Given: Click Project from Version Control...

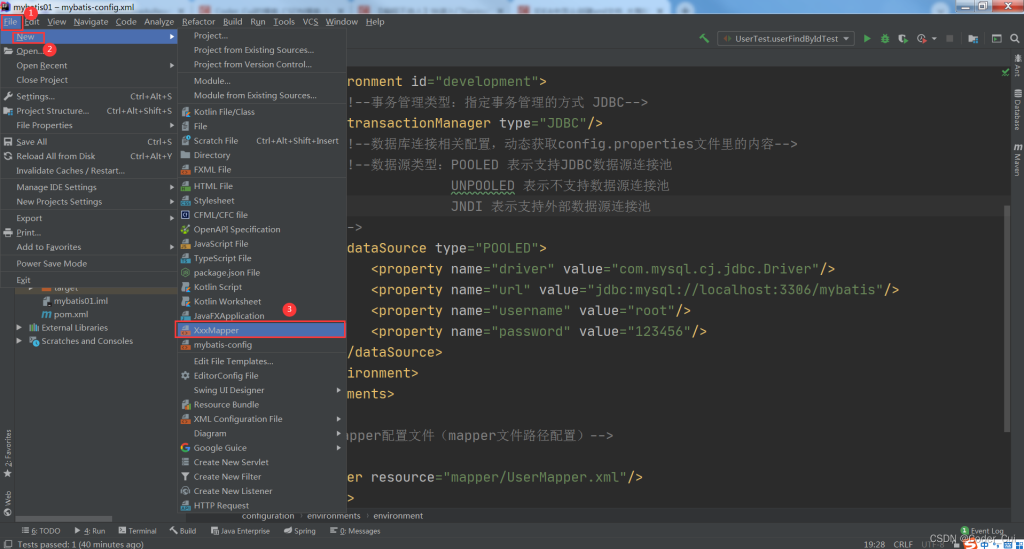Looking at the screenshot, I should point(261,64).
